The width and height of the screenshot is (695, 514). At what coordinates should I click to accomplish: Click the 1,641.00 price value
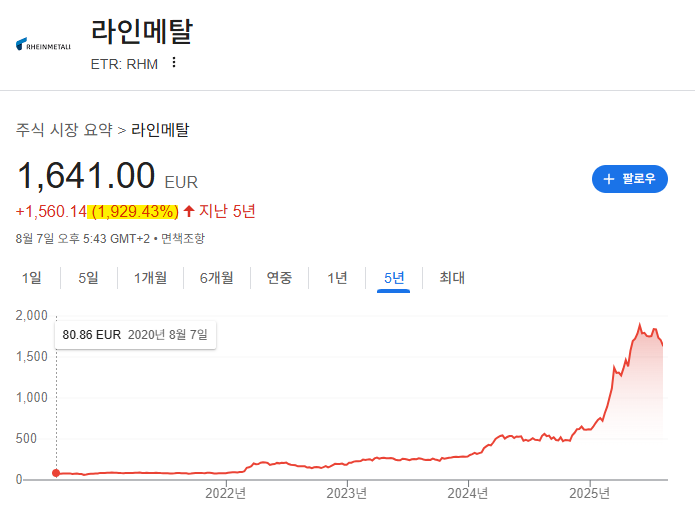[86, 176]
